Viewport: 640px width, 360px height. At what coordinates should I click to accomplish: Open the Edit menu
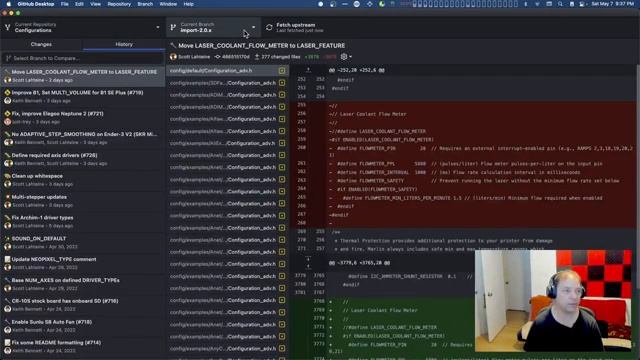coord(79,4)
